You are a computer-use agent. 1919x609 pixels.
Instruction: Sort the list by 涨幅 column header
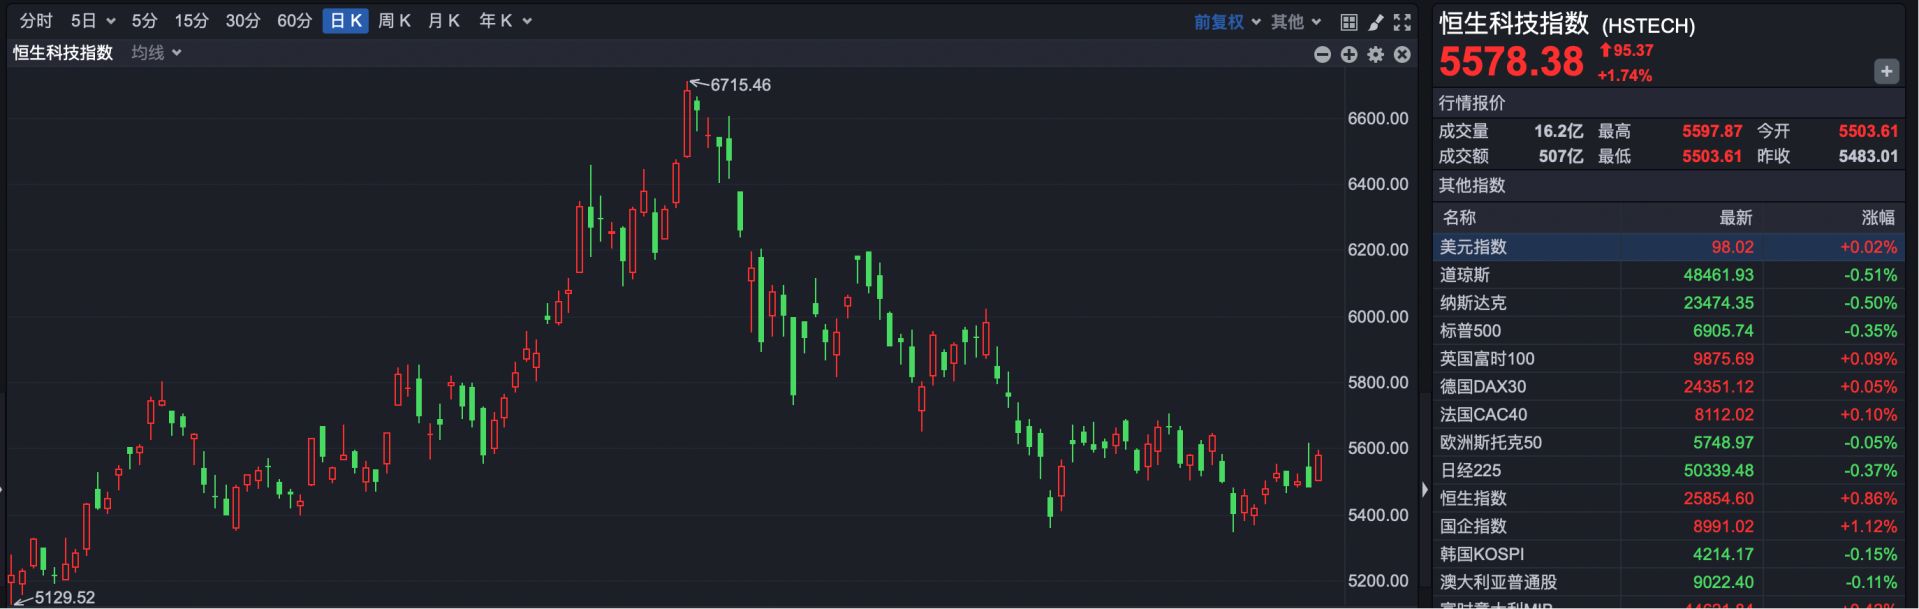(x=1877, y=217)
